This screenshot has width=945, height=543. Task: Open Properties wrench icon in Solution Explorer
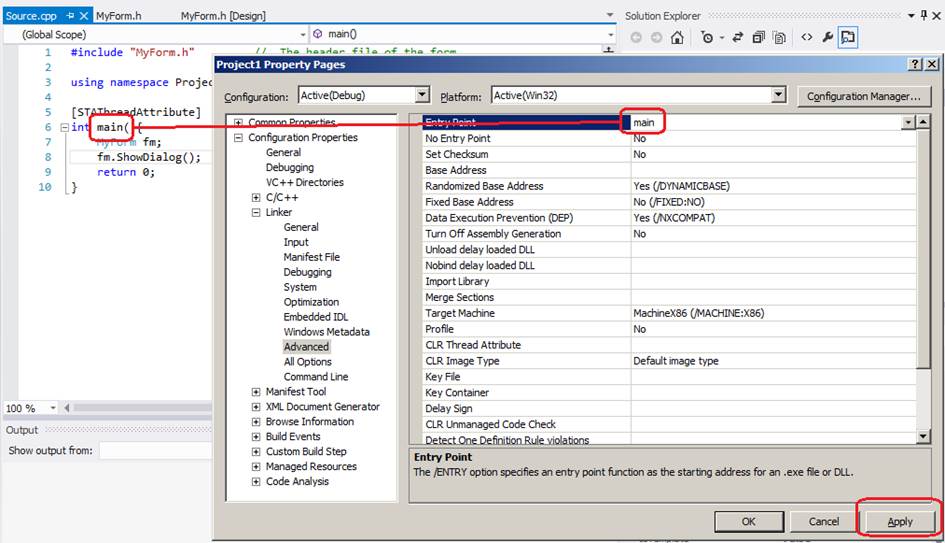[828, 38]
